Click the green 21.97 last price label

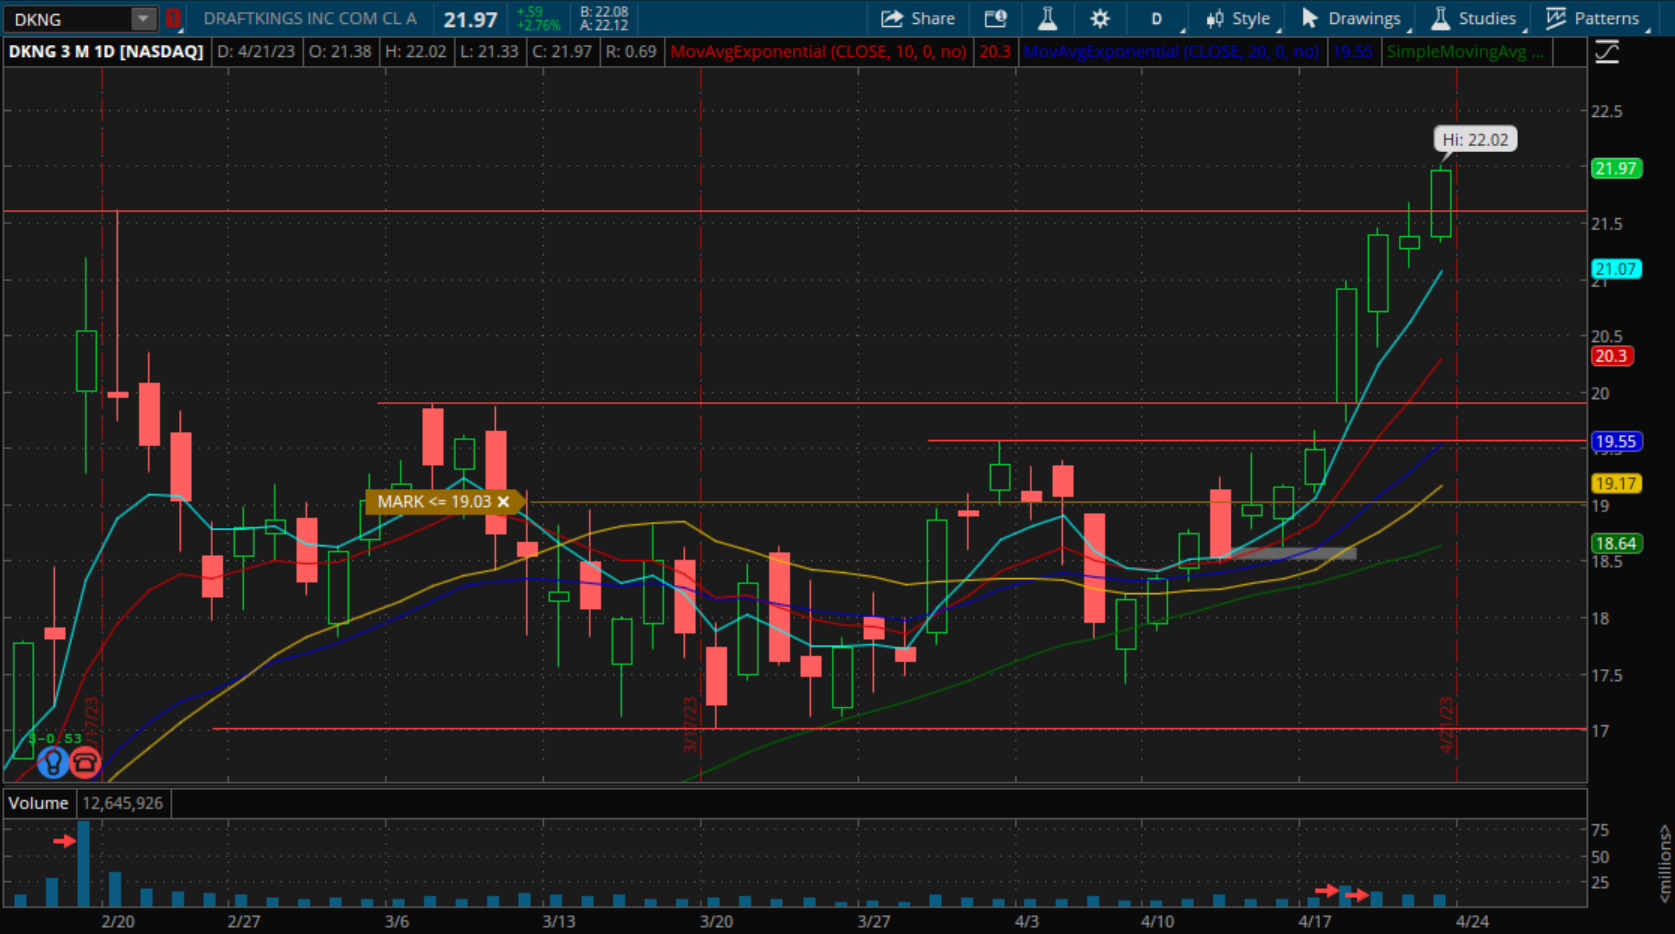pos(1615,168)
